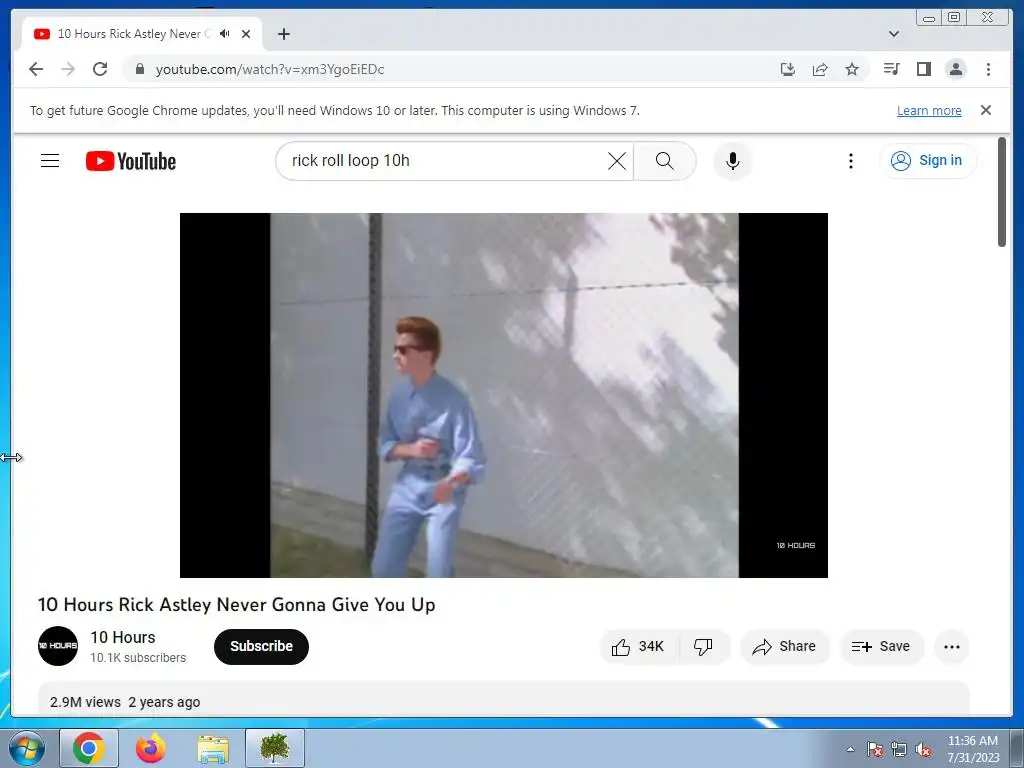1024x768 pixels.
Task: Open Windows Explorer from taskbar
Action: pos(213,748)
